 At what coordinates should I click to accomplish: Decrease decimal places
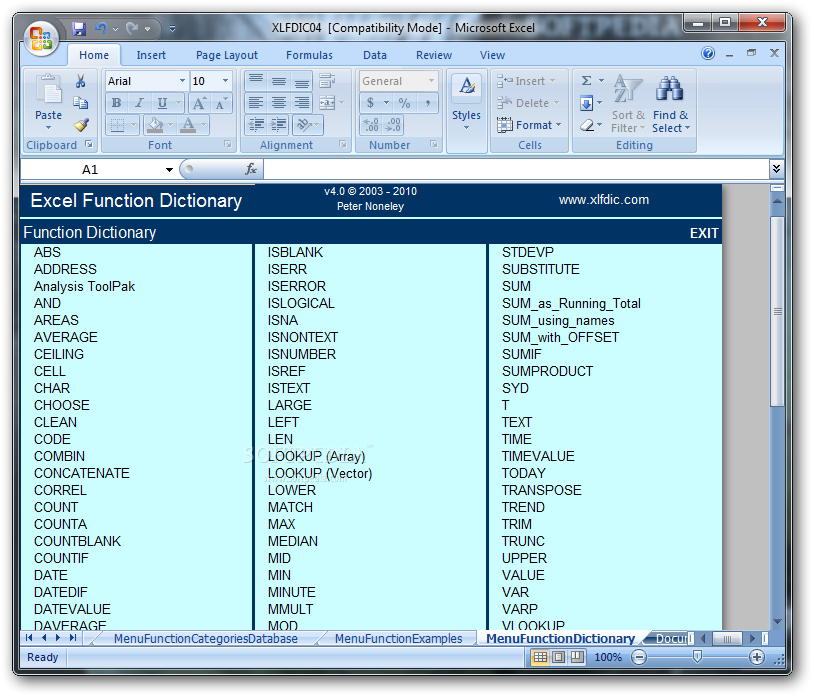(393, 124)
